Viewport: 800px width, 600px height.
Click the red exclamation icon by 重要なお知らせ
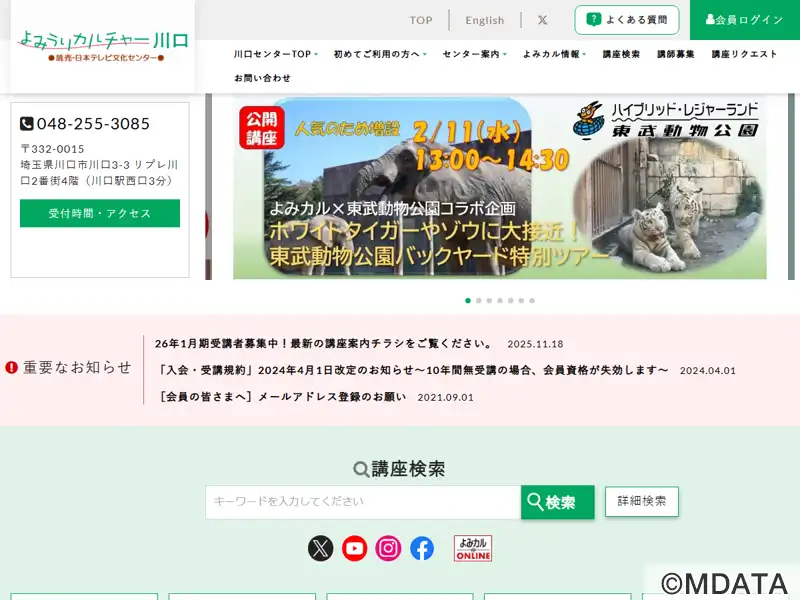point(11,367)
